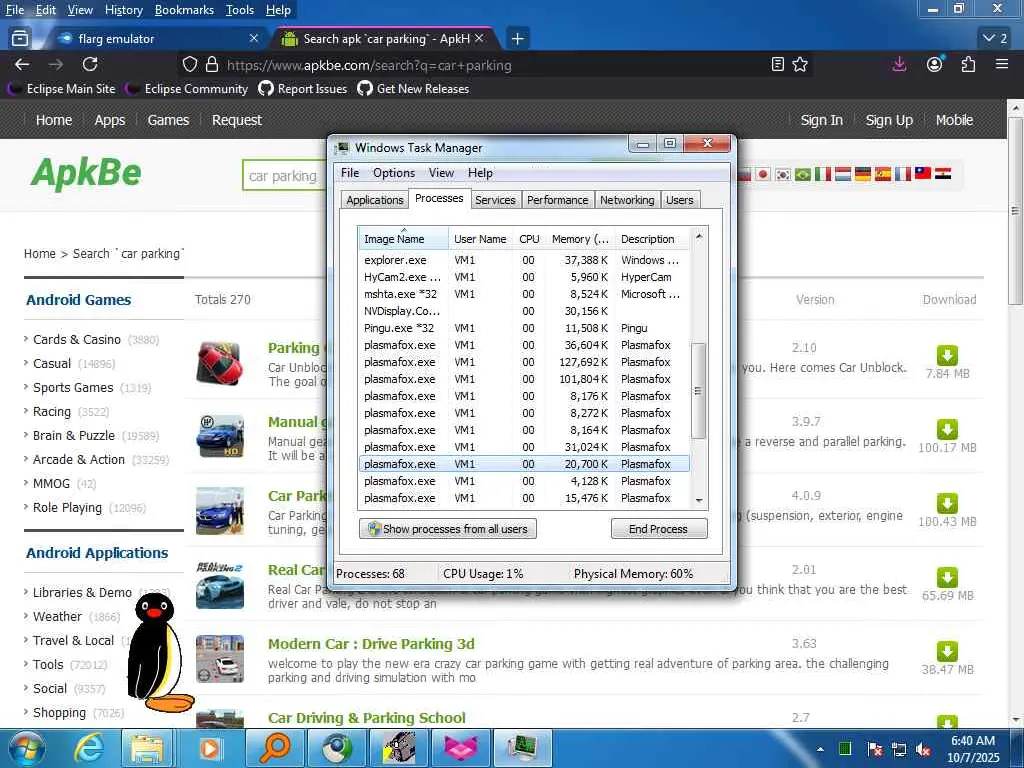Screen dimensions: 1024x768
Task: Open the account profile icon in toolbar
Action: pos(935,64)
